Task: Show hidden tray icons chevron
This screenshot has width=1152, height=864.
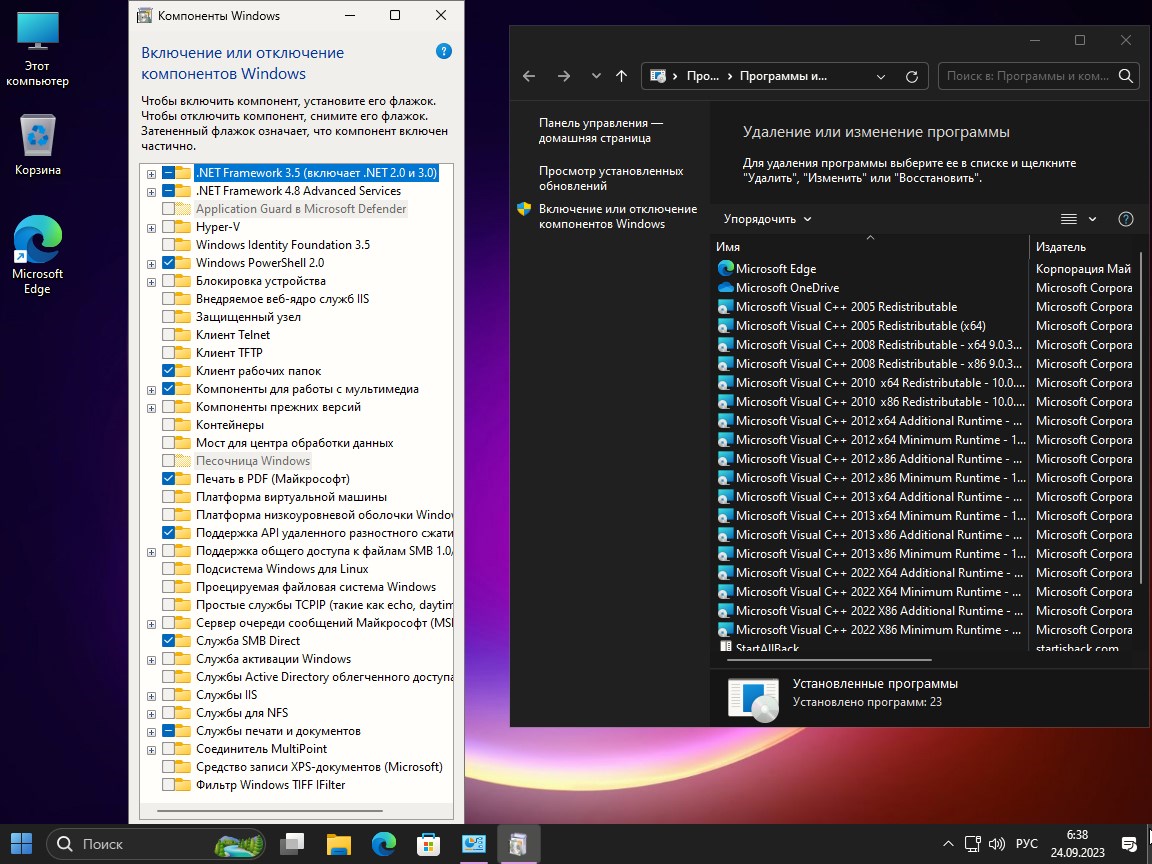Action: (x=948, y=843)
